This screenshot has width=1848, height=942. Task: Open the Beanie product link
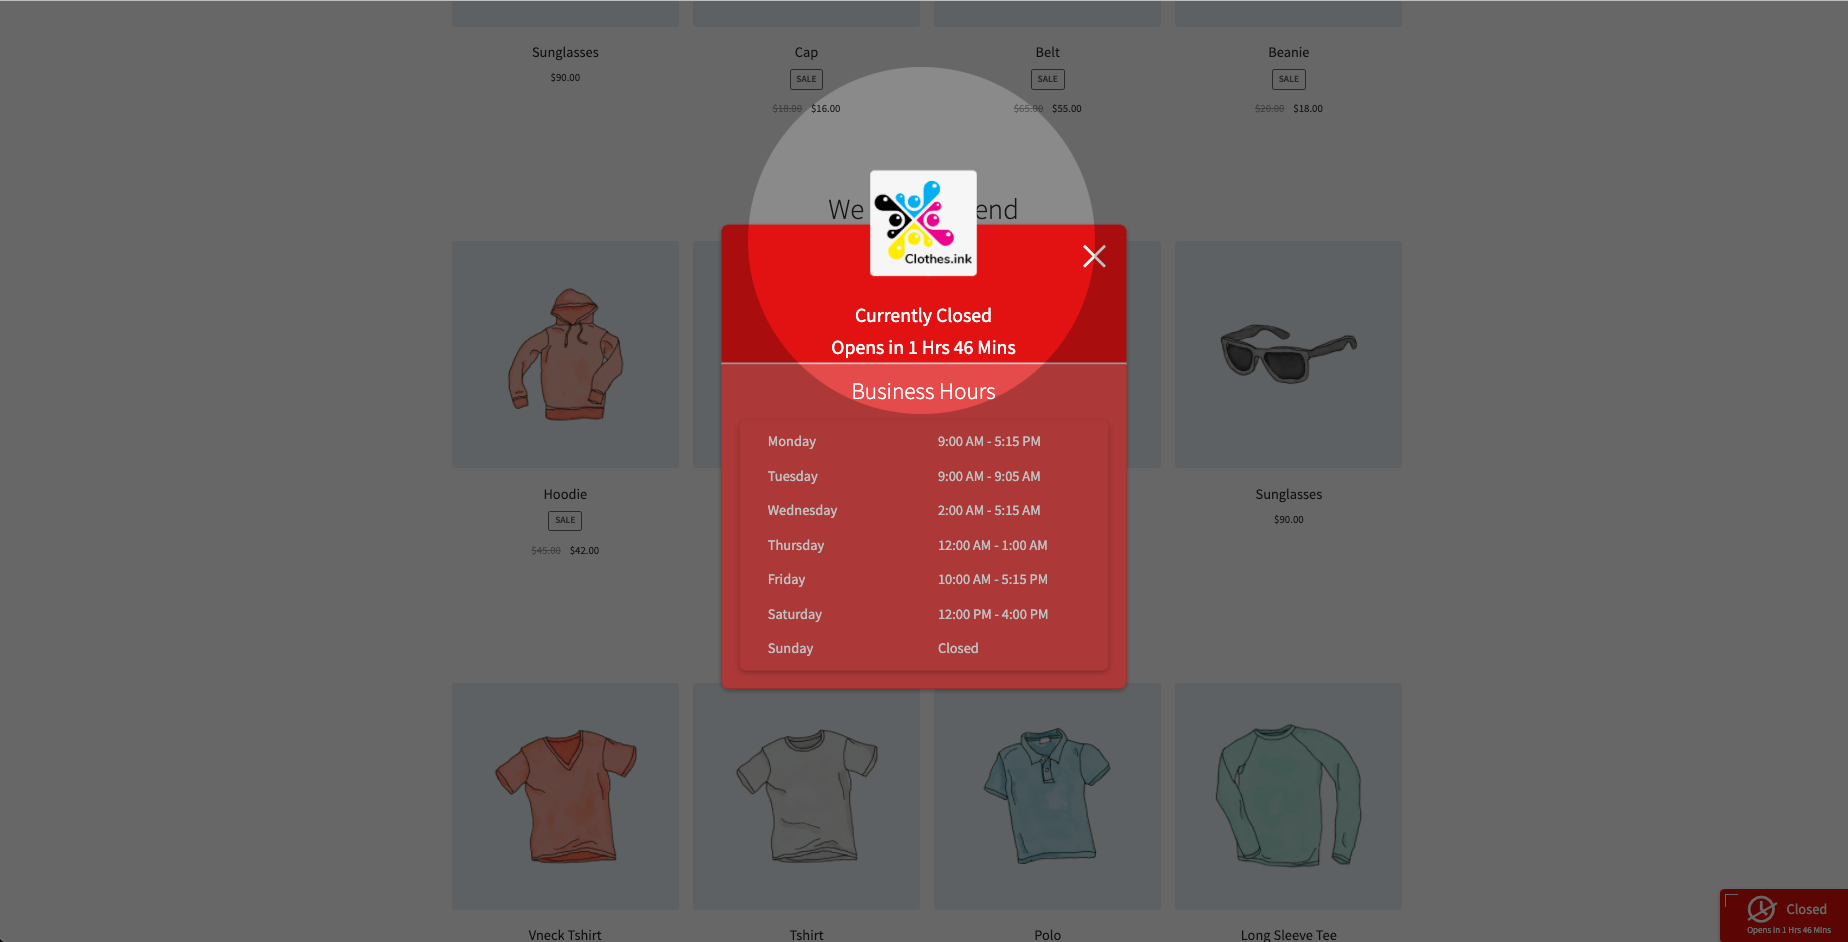1288,52
